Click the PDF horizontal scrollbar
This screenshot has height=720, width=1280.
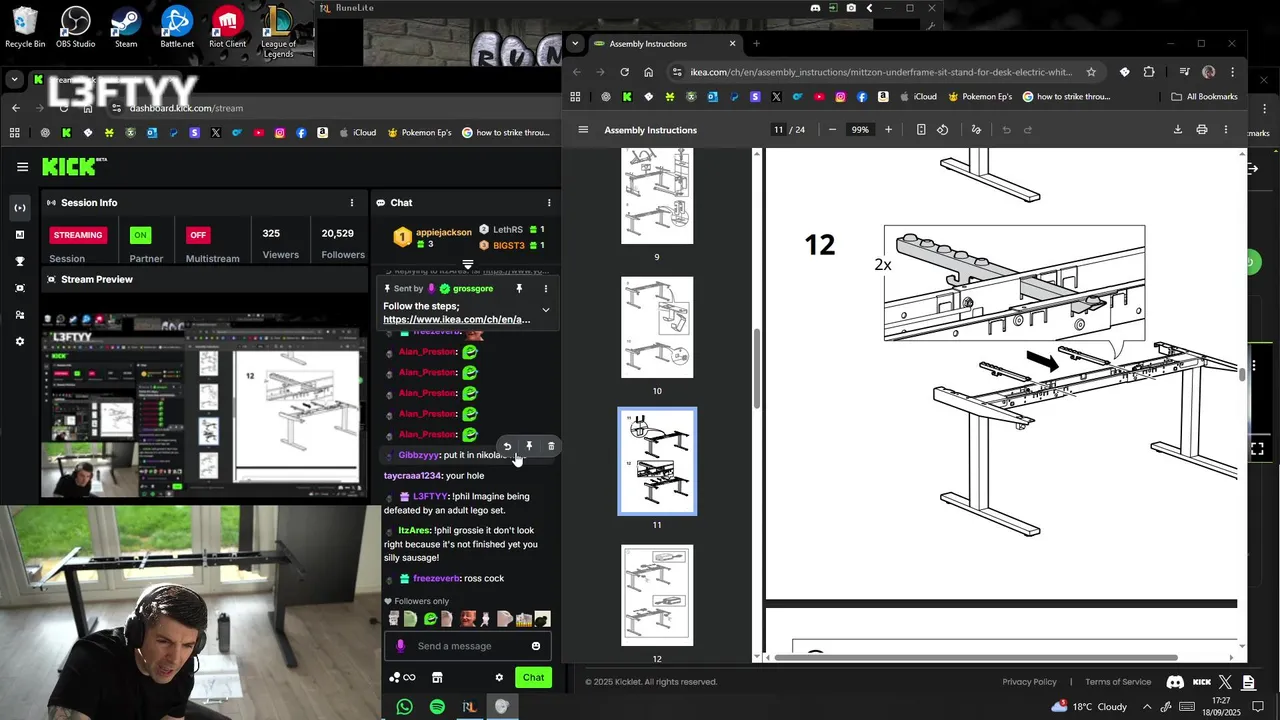(x=975, y=657)
